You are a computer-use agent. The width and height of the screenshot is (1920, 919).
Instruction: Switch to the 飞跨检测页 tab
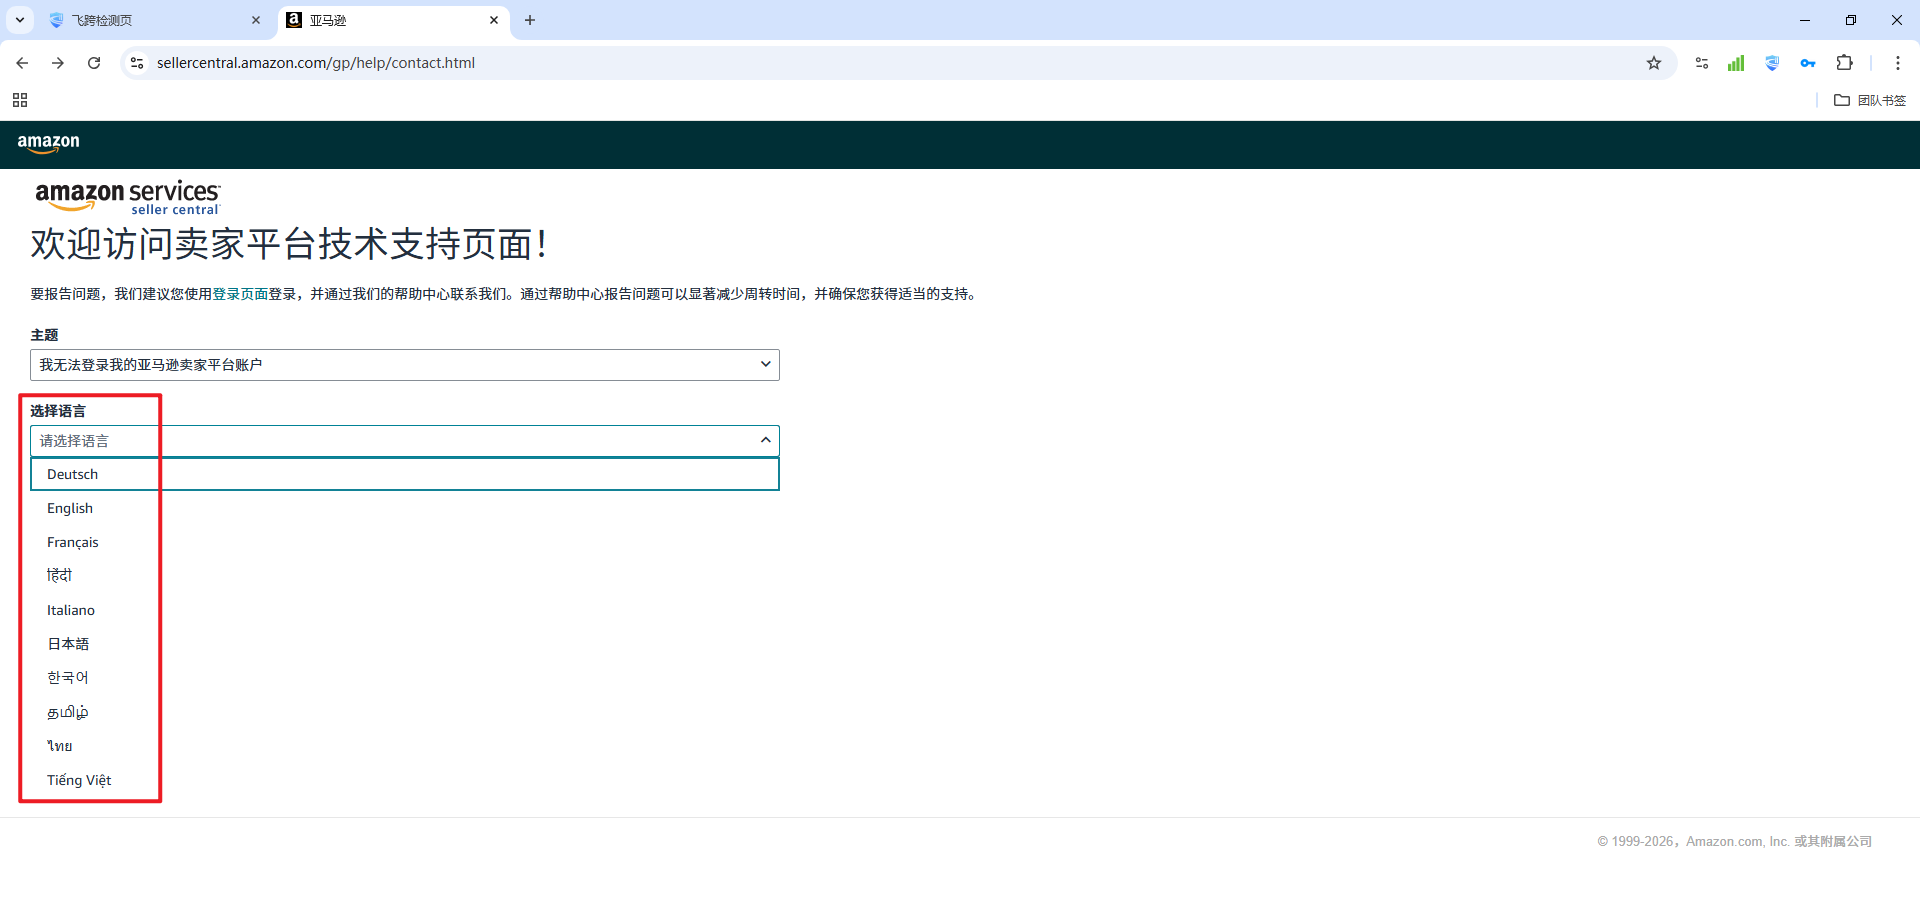tap(155, 20)
